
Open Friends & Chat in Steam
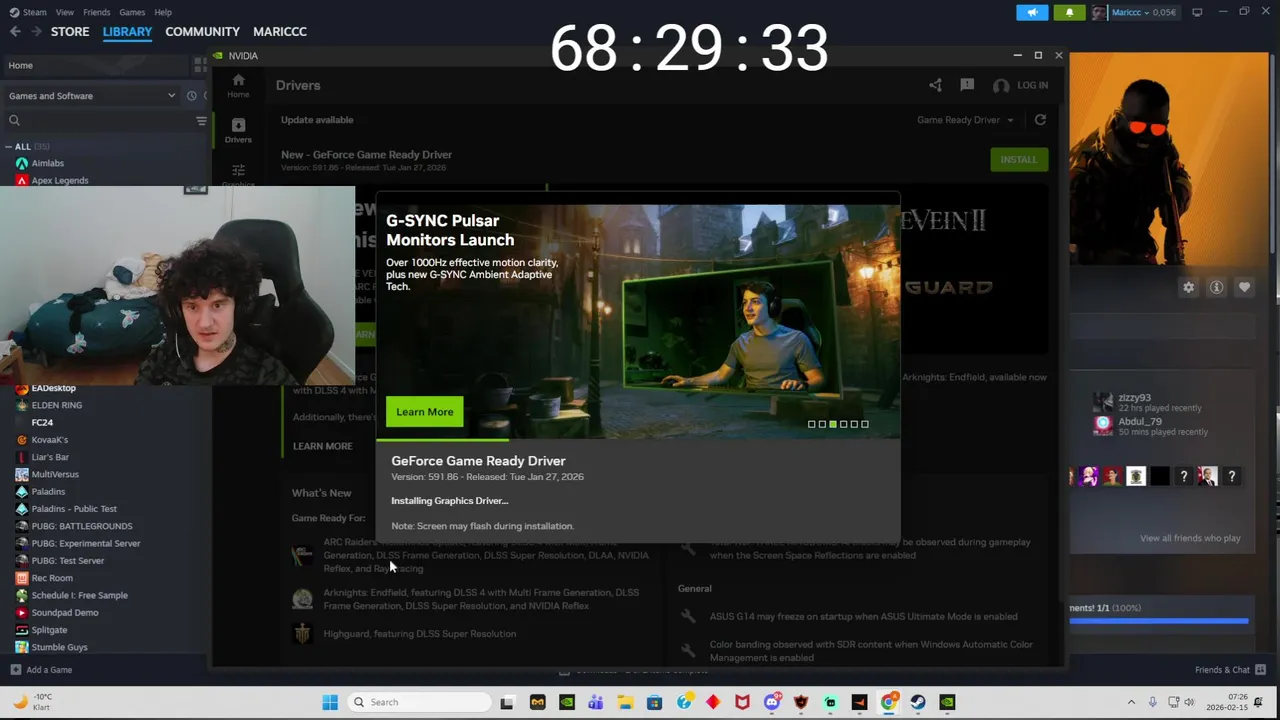(1230, 670)
